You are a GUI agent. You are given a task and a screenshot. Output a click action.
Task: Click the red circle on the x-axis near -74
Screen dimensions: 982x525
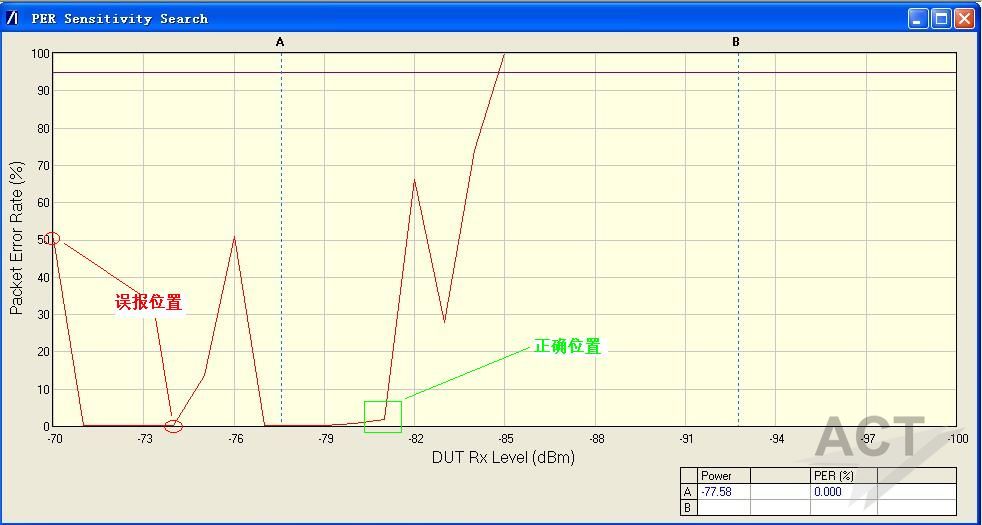(173, 427)
